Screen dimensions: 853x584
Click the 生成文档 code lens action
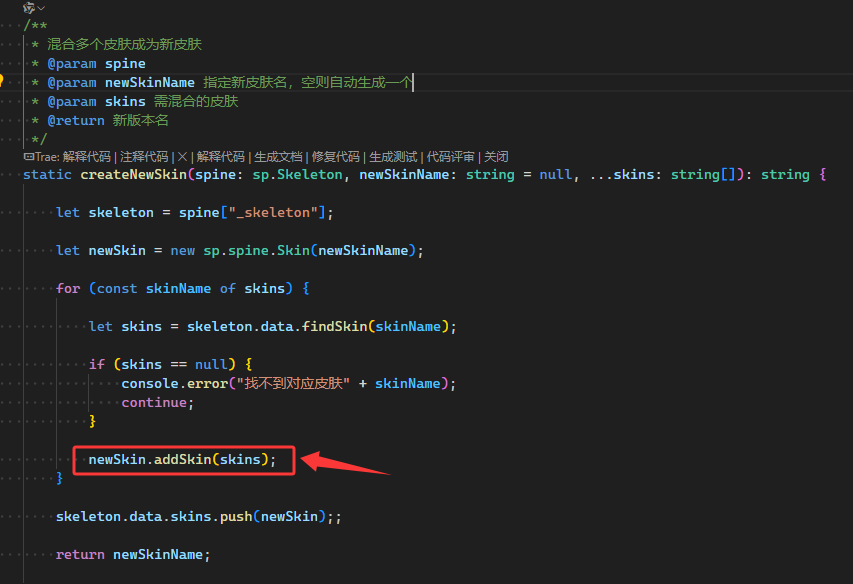[279, 157]
